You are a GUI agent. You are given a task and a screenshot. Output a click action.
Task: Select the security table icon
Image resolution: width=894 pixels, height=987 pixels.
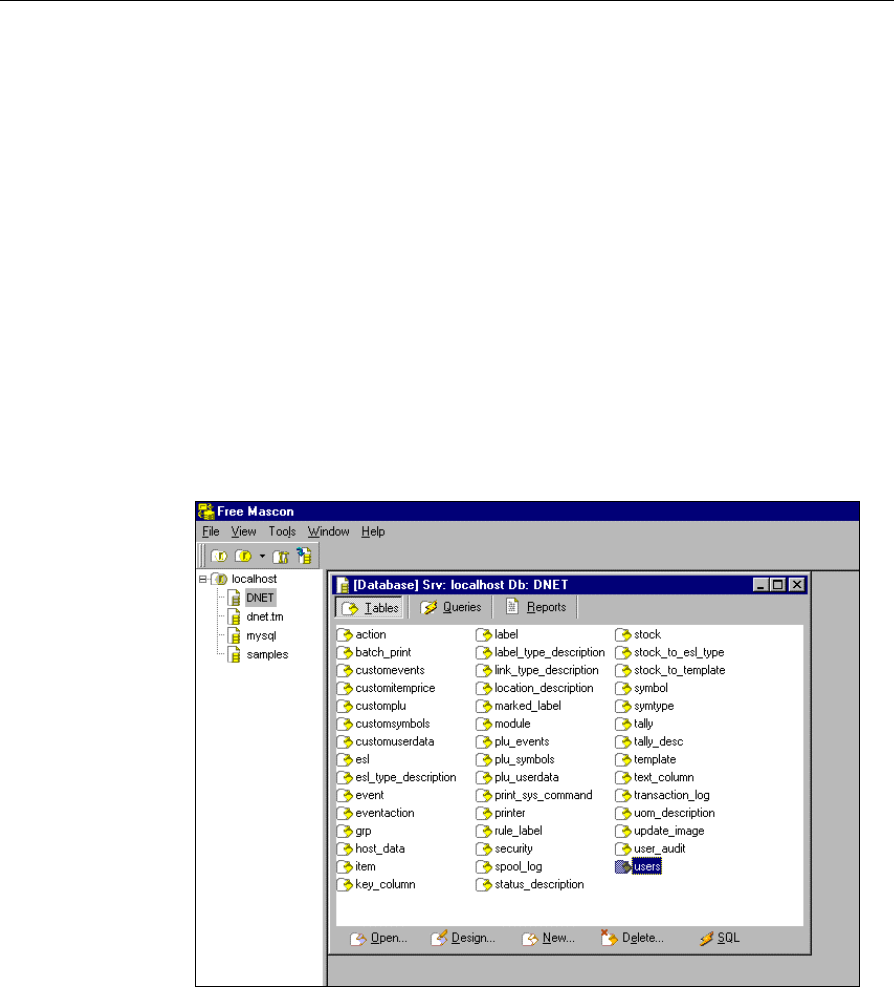point(484,849)
